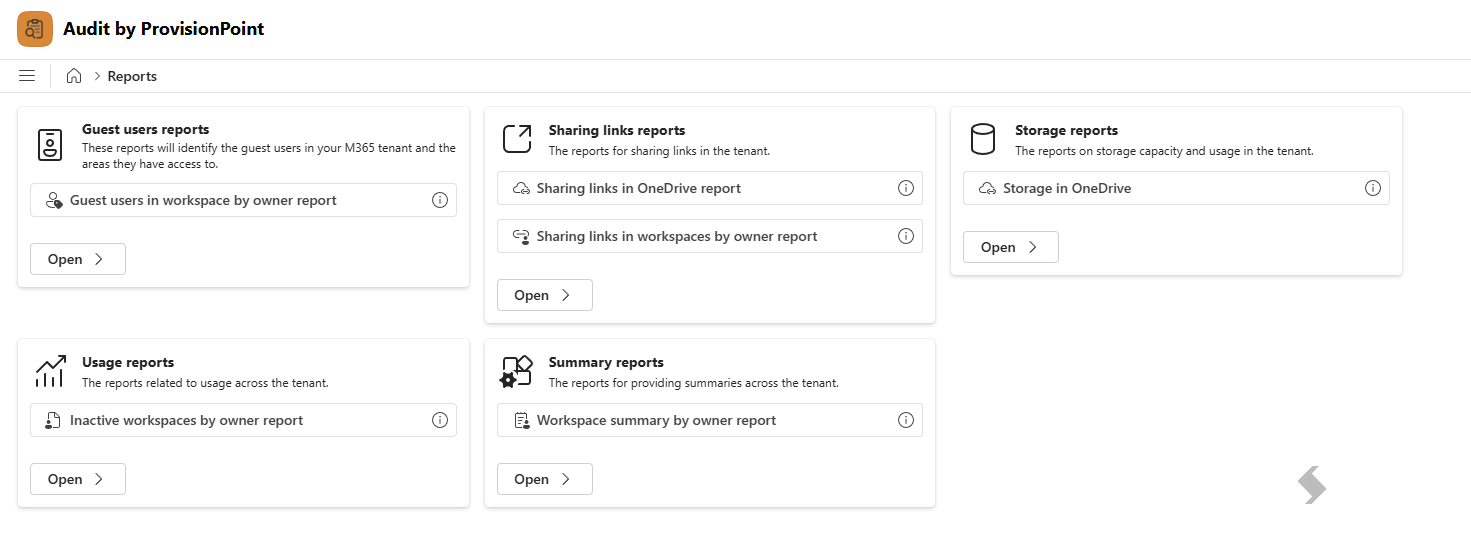Click the Storage reports heading
The image size is (1471, 555).
tap(1066, 130)
